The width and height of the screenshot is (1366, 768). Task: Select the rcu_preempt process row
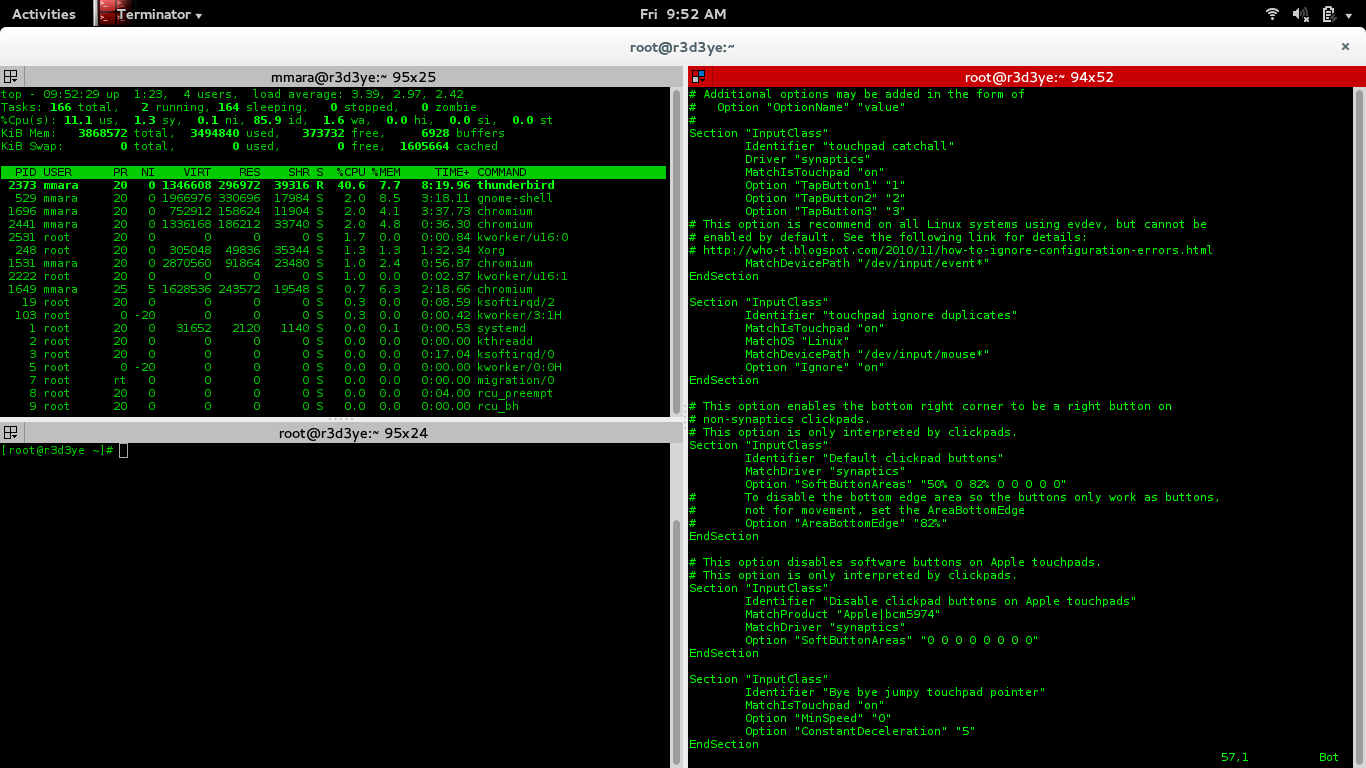tap(333, 393)
